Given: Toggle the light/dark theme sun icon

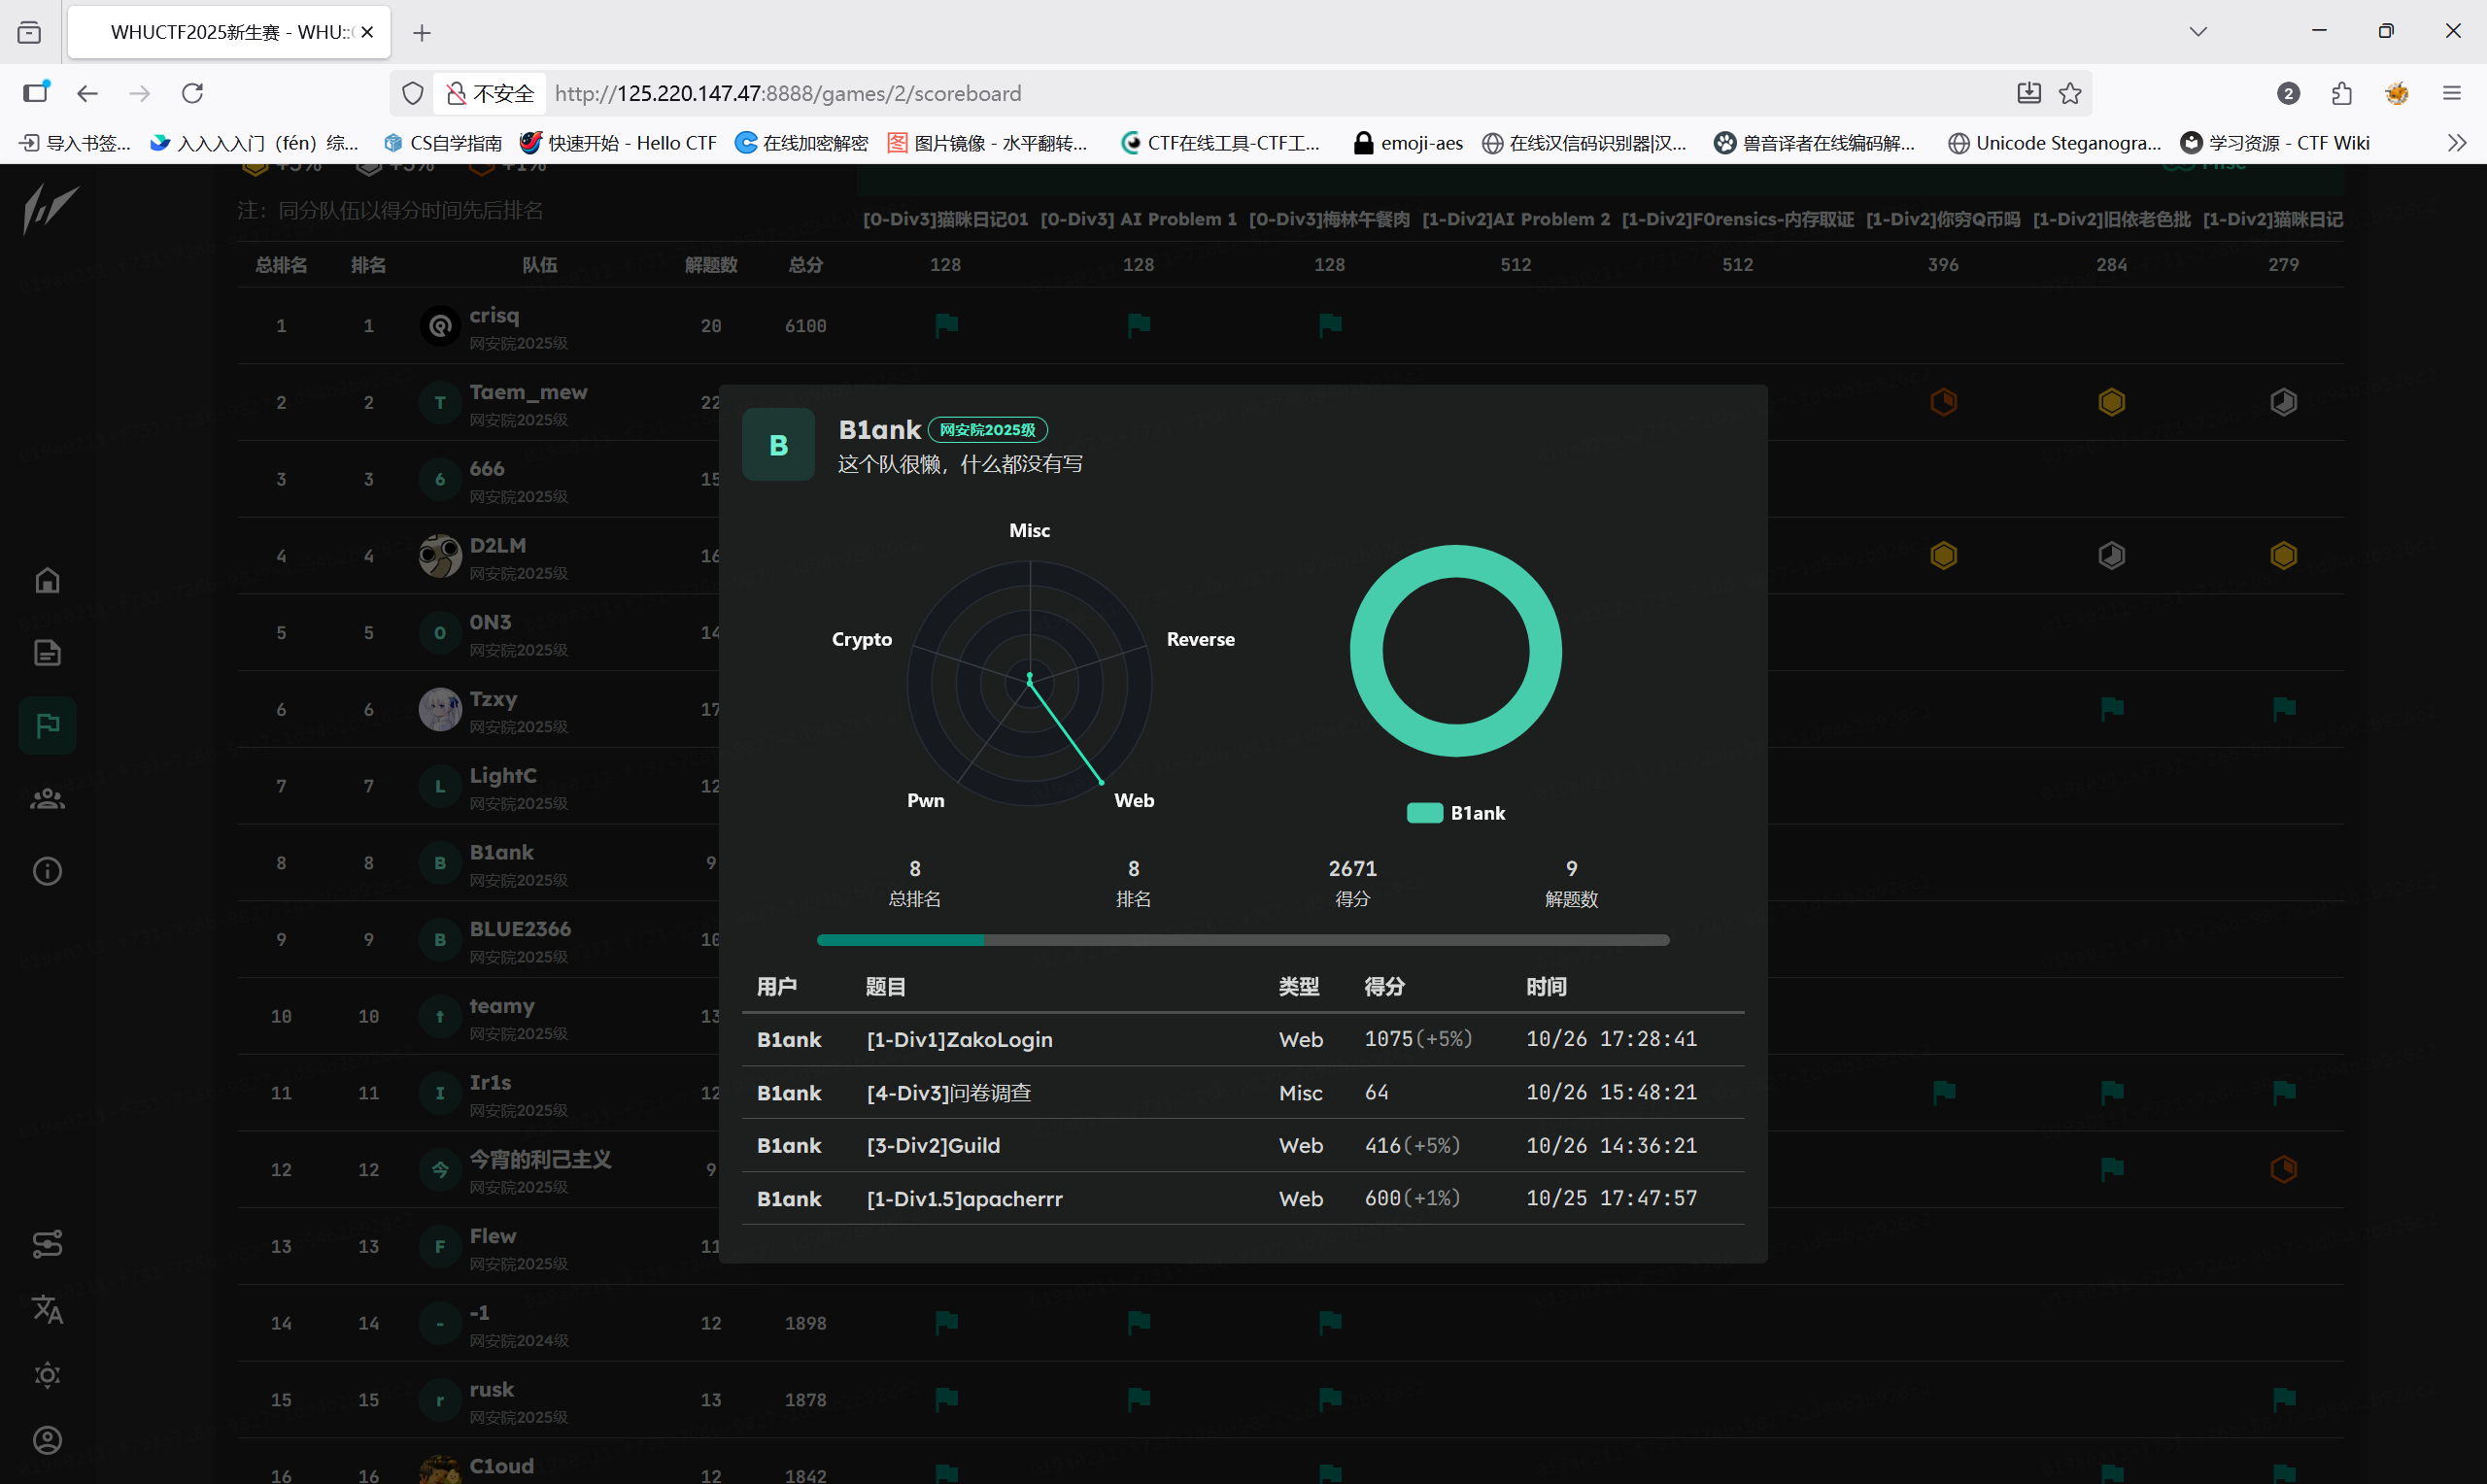Looking at the screenshot, I should tap(47, 1375).
